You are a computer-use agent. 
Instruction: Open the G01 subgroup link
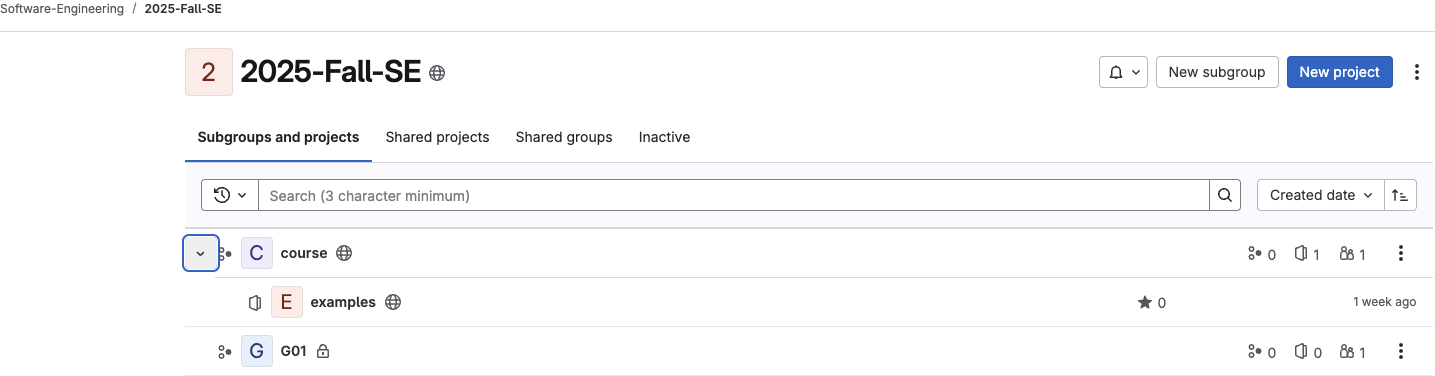pyautogui.click(x=293, y=351)
